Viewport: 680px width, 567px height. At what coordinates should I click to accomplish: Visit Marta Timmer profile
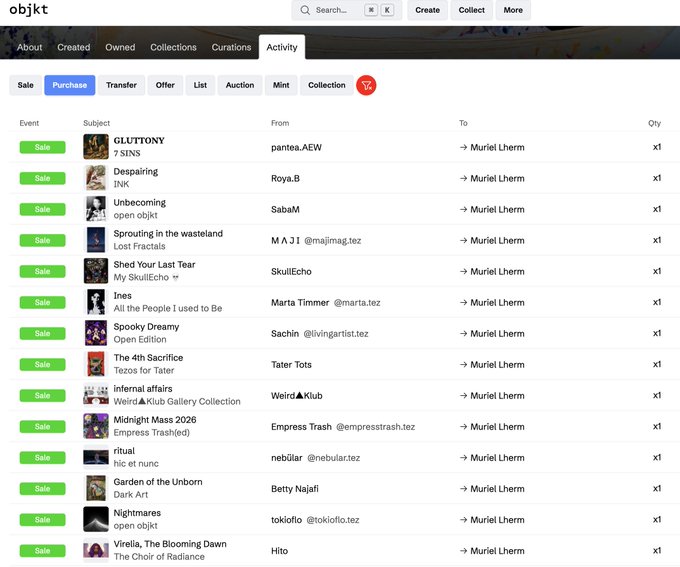[x=300, y=302]
